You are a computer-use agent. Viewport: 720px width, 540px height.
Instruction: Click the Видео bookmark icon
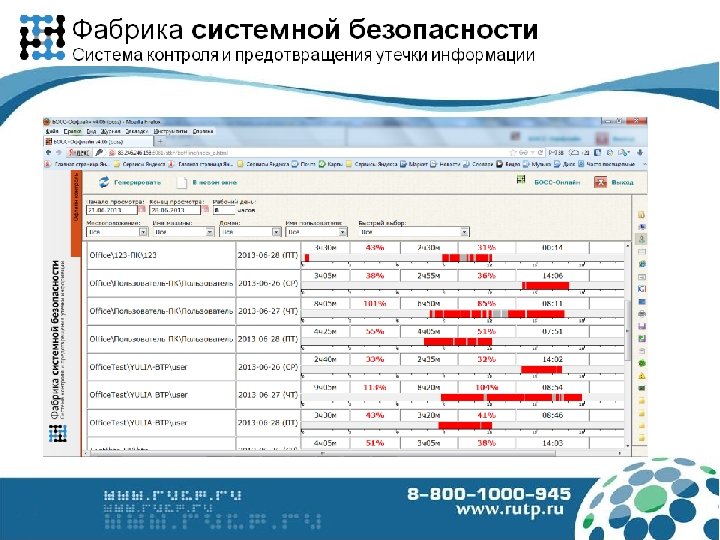(500, 164)
